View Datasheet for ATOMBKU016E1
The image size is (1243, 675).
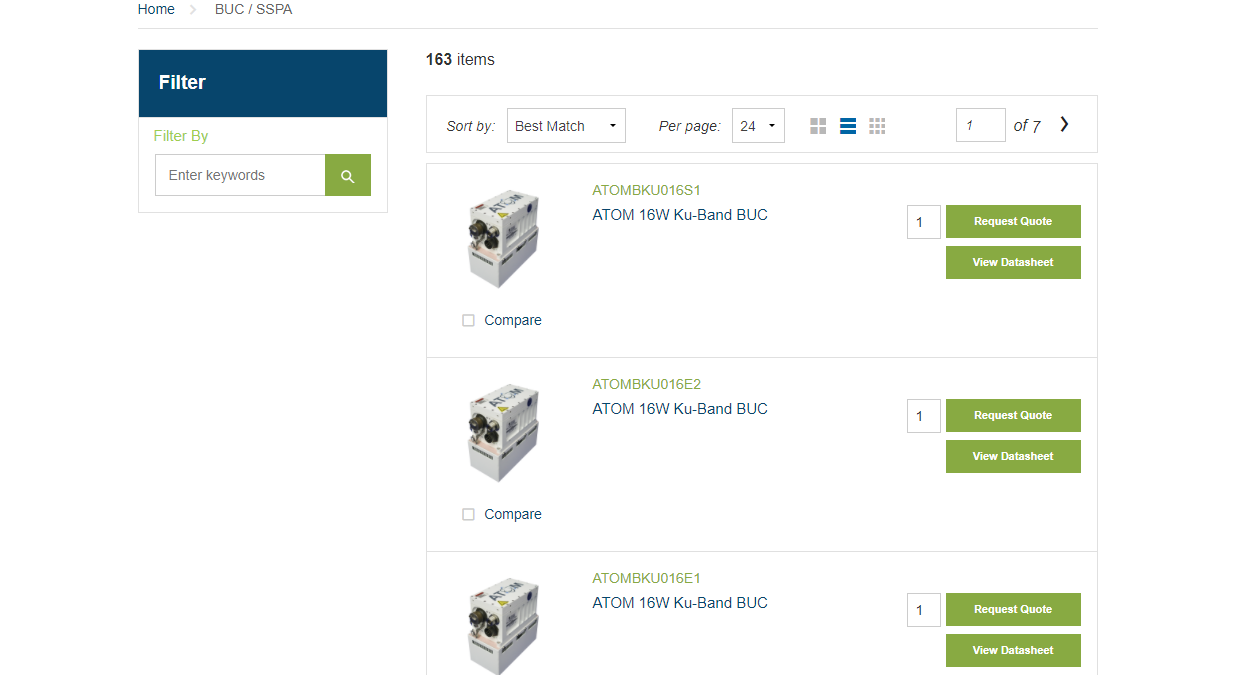1013,650
